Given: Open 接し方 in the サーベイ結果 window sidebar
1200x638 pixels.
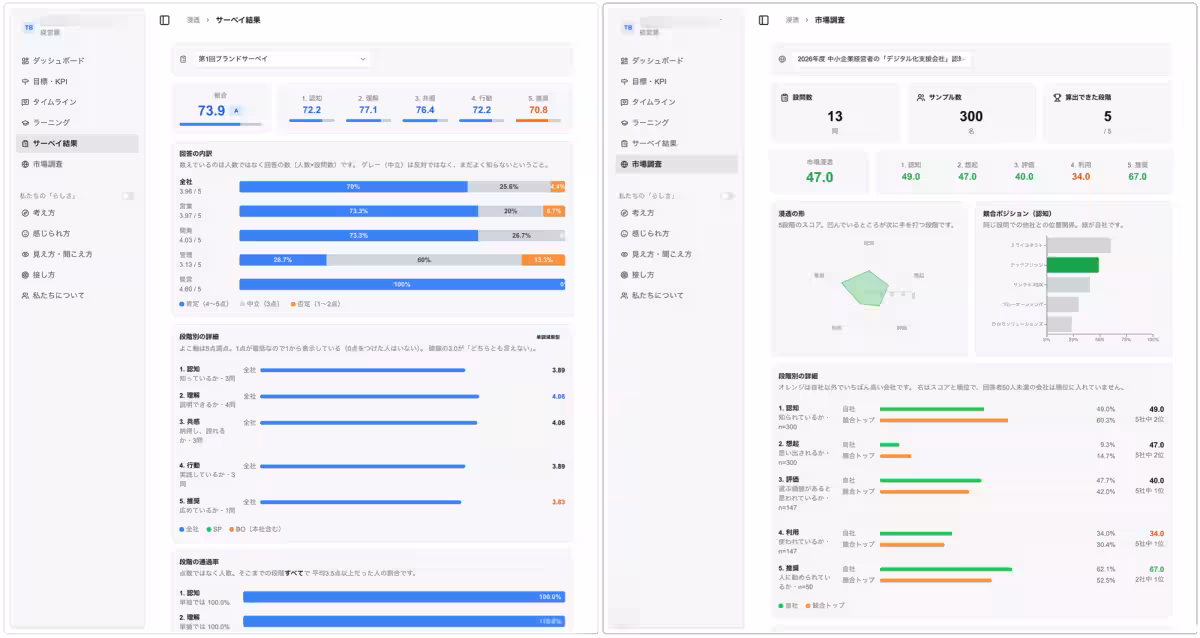Looking at the screenshot, I should tap(77, 275).
